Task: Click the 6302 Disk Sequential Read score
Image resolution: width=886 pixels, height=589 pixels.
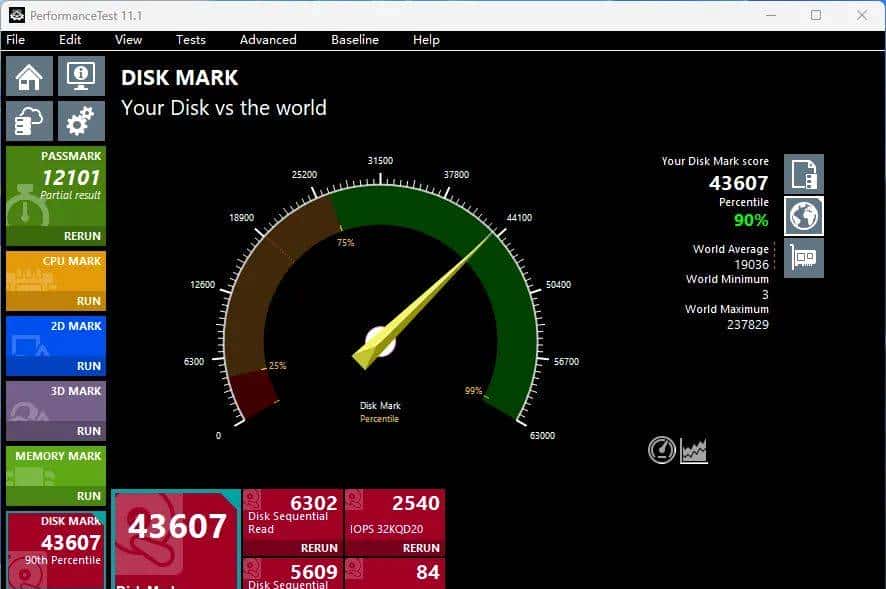Action: (x=314, y=503)
